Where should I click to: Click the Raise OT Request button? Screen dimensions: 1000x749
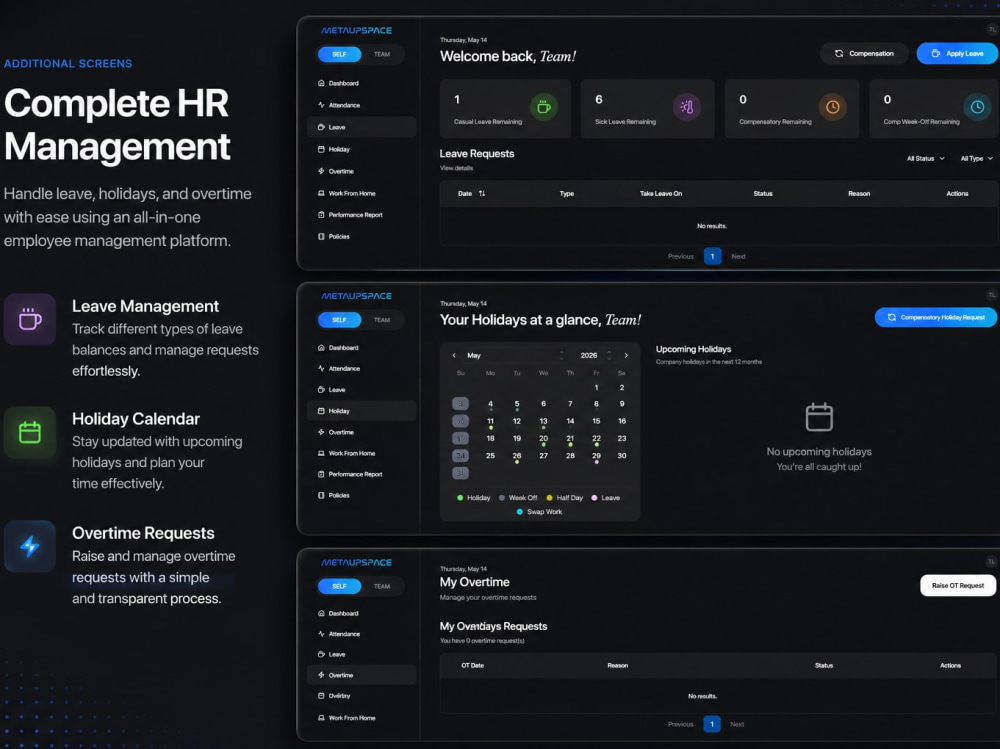coord(957,585)
